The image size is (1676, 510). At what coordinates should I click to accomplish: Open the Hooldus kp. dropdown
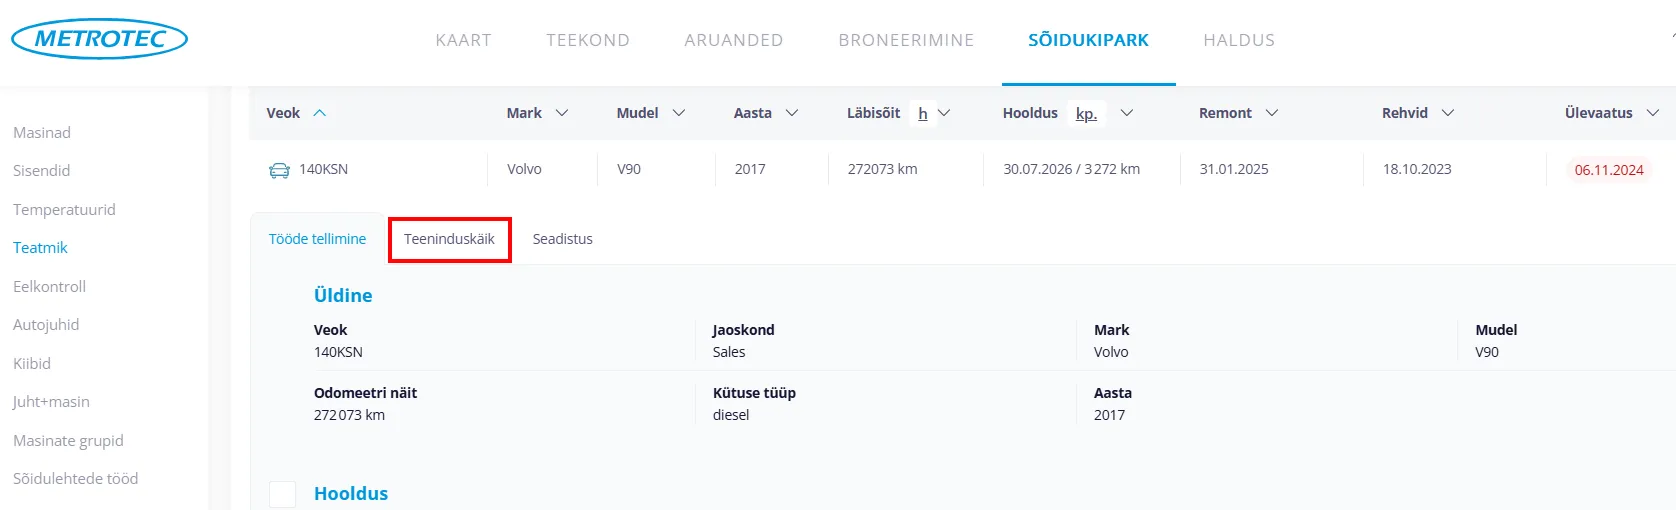coord(1127,113)
